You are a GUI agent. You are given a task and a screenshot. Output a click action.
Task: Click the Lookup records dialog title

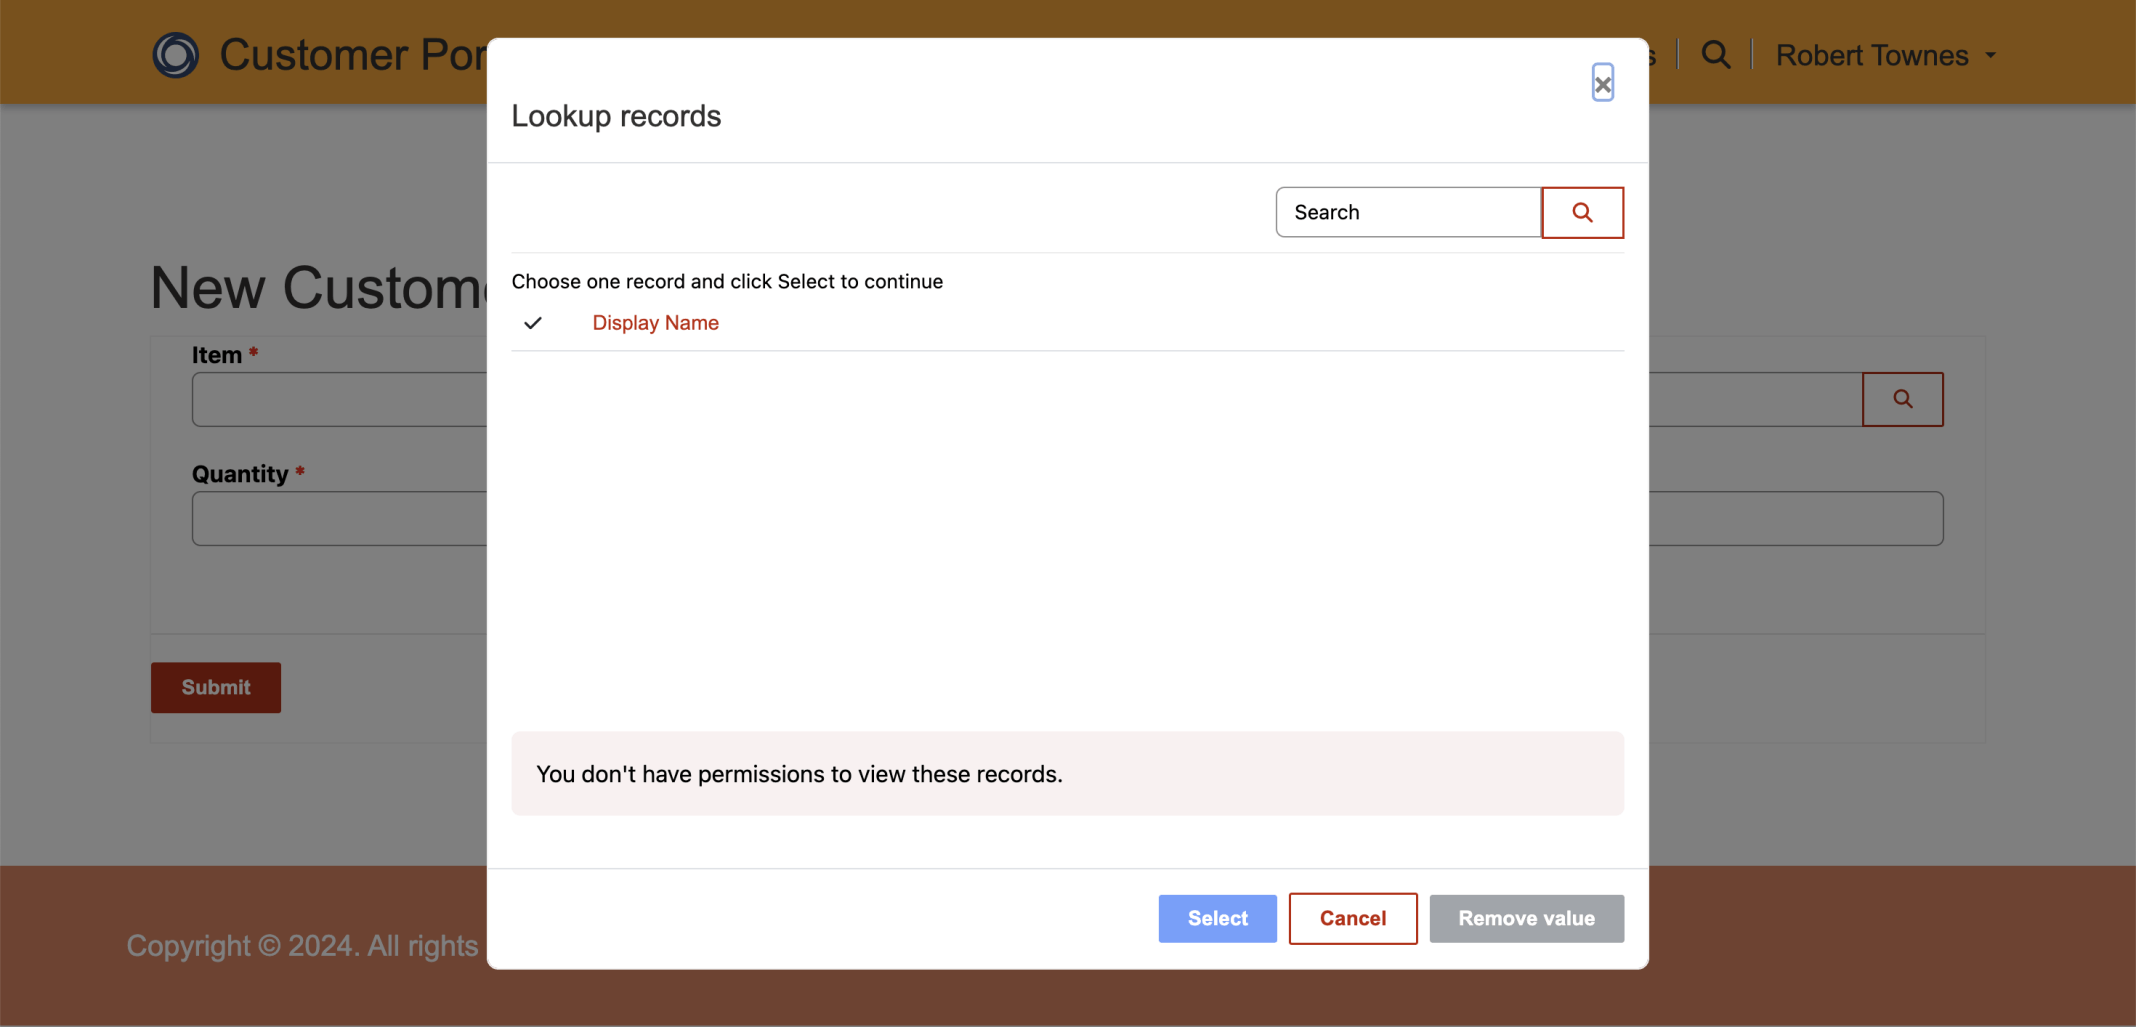click(x=616, y=116)
